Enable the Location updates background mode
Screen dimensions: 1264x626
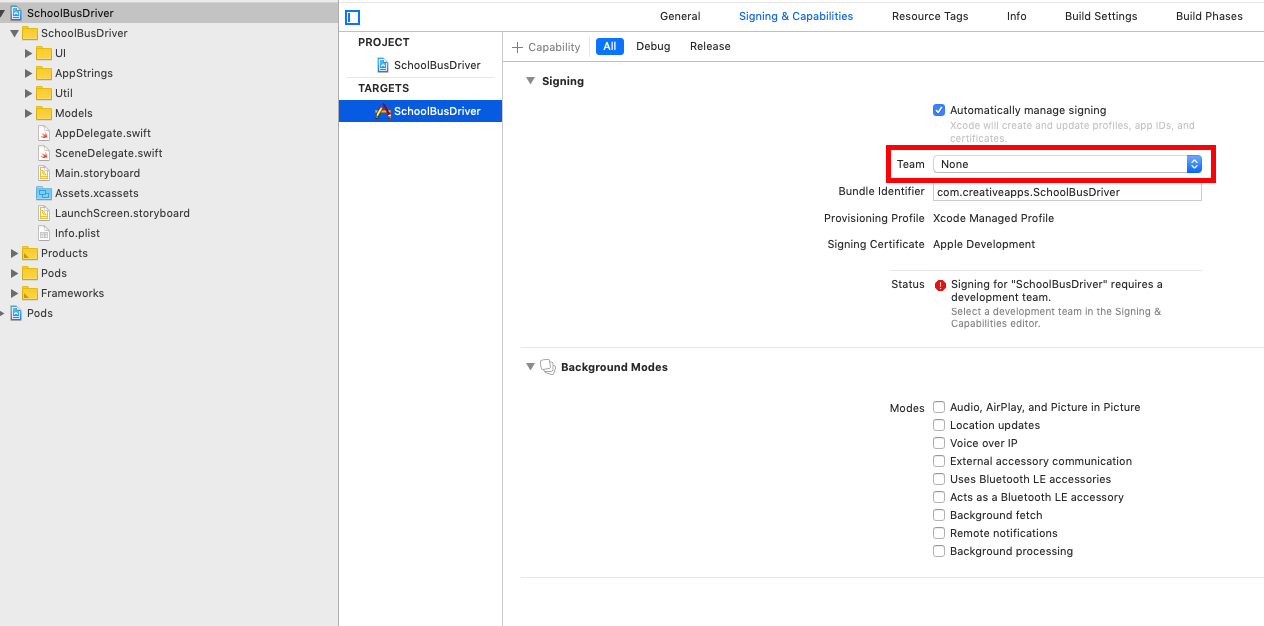coord(939,426)
